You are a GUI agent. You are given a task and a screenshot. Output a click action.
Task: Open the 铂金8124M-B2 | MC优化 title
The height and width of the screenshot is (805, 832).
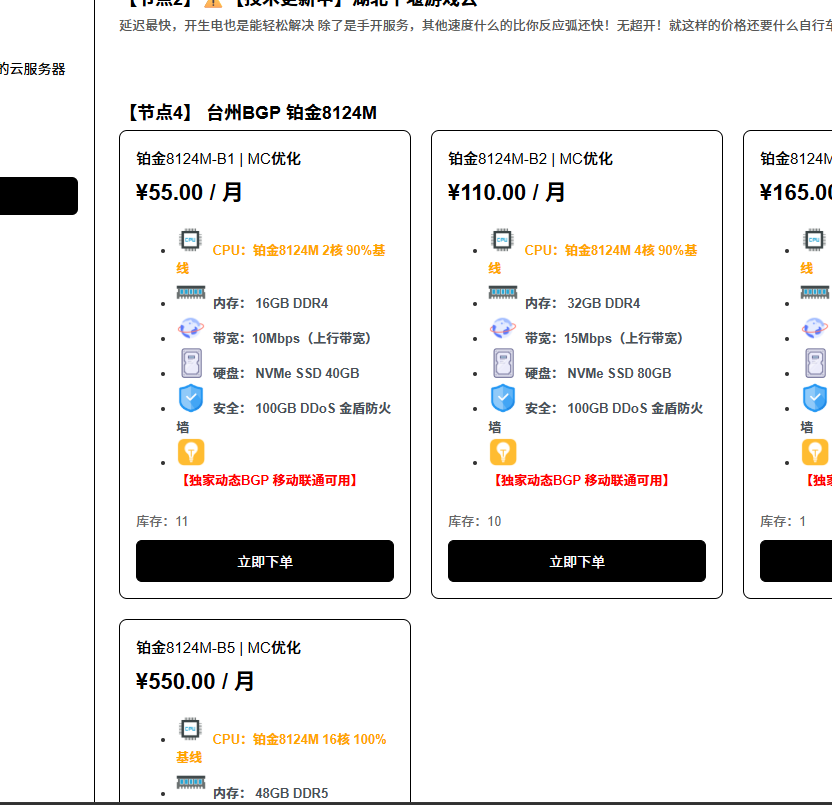pos(530,159)
